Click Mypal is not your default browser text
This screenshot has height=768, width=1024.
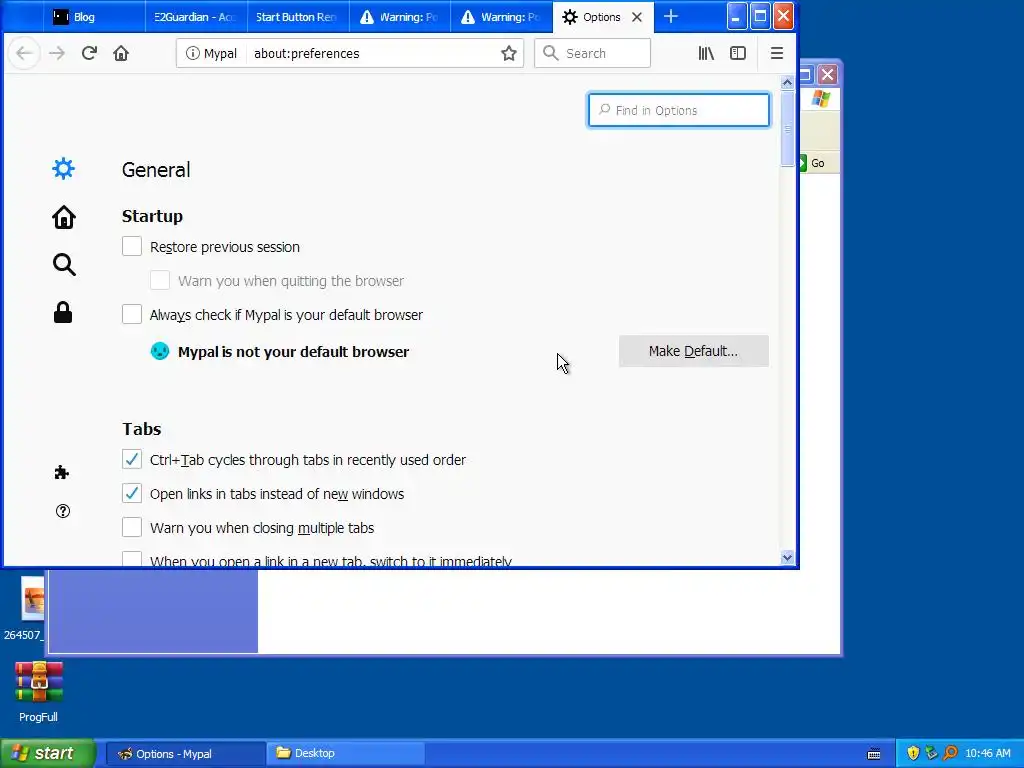click(x=293, y=351)
